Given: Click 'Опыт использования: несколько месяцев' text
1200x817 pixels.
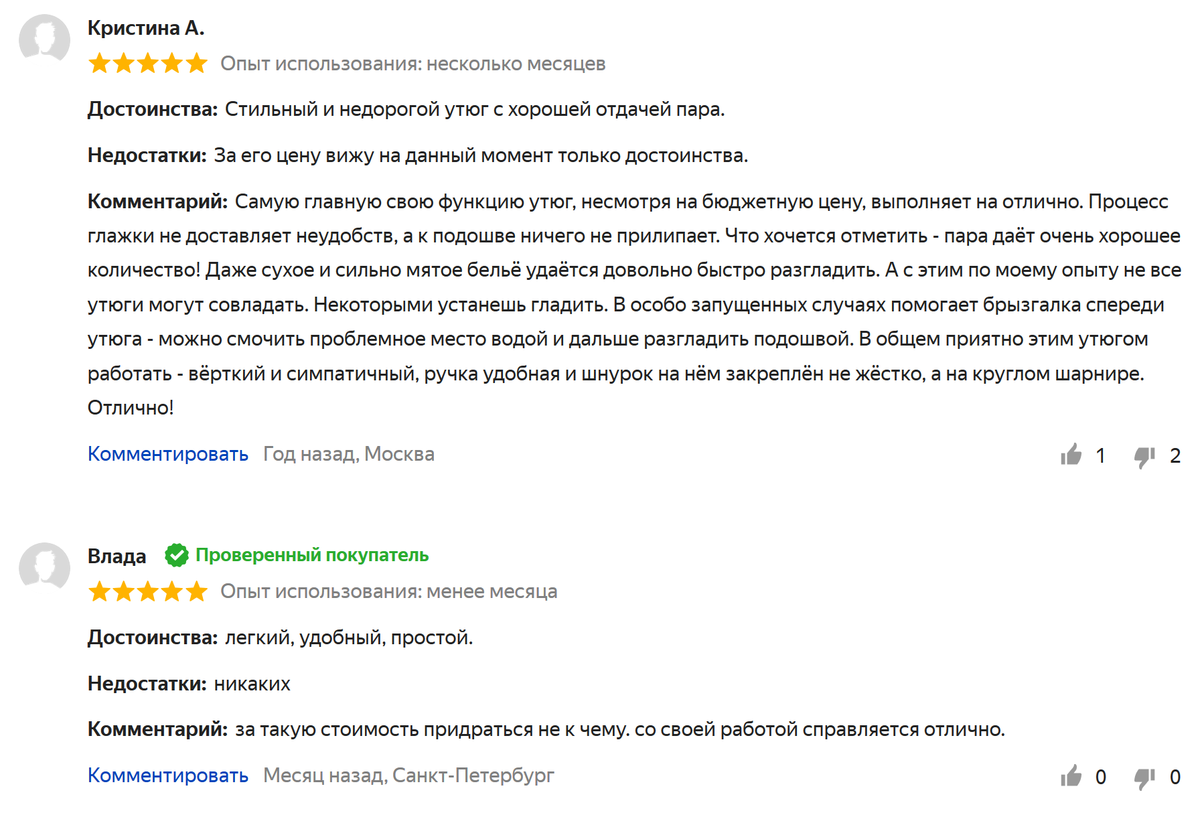Looking at the screenshot, I should pyautogui.click(x=413, y=64).
